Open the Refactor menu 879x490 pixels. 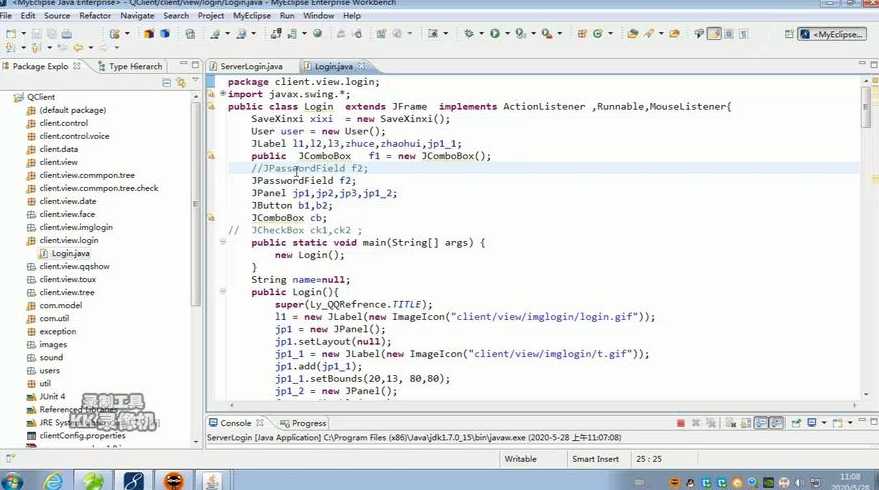coord(95,16)
